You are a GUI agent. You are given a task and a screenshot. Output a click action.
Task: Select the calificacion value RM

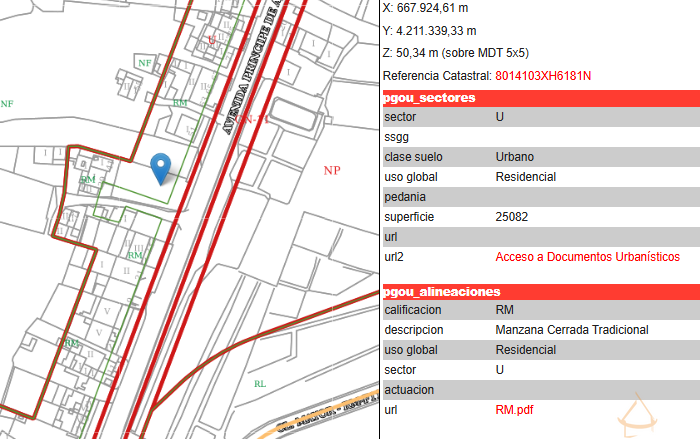coord(504,310)
